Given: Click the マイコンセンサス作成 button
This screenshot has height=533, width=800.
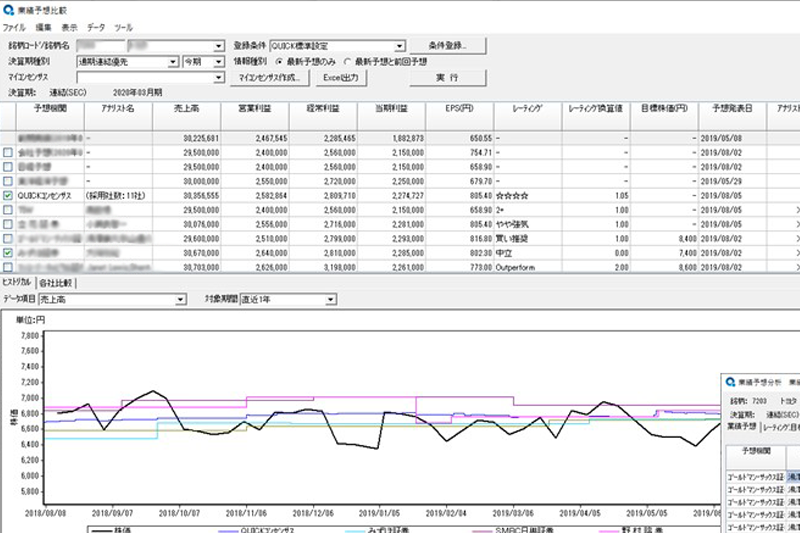Looking at the screenshot, I should pos(269,78).
